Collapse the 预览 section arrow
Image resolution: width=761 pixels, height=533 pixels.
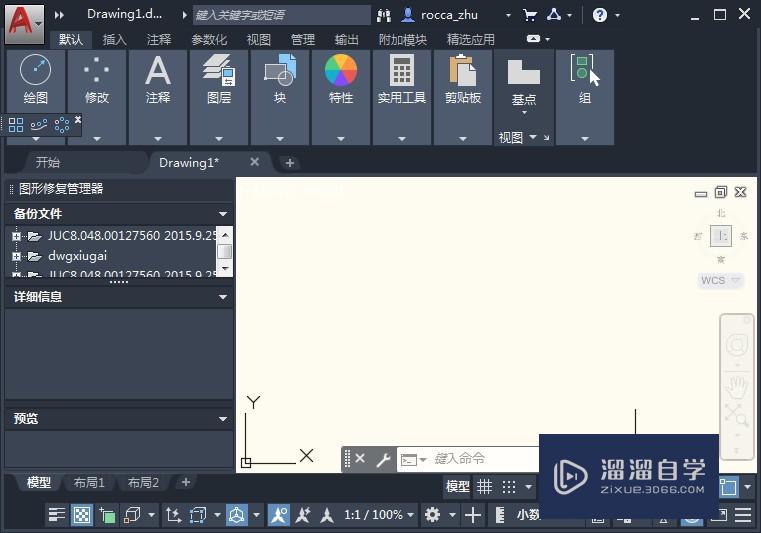click(x=223, y=419)
